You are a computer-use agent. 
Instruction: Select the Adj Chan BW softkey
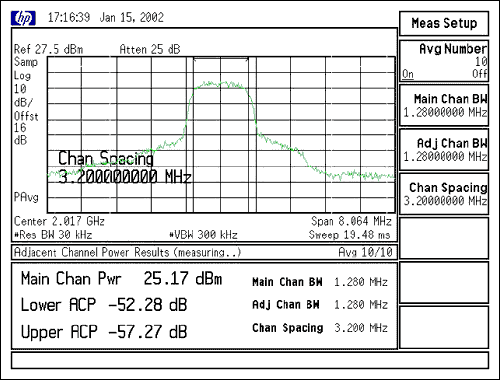coord(444,149)
